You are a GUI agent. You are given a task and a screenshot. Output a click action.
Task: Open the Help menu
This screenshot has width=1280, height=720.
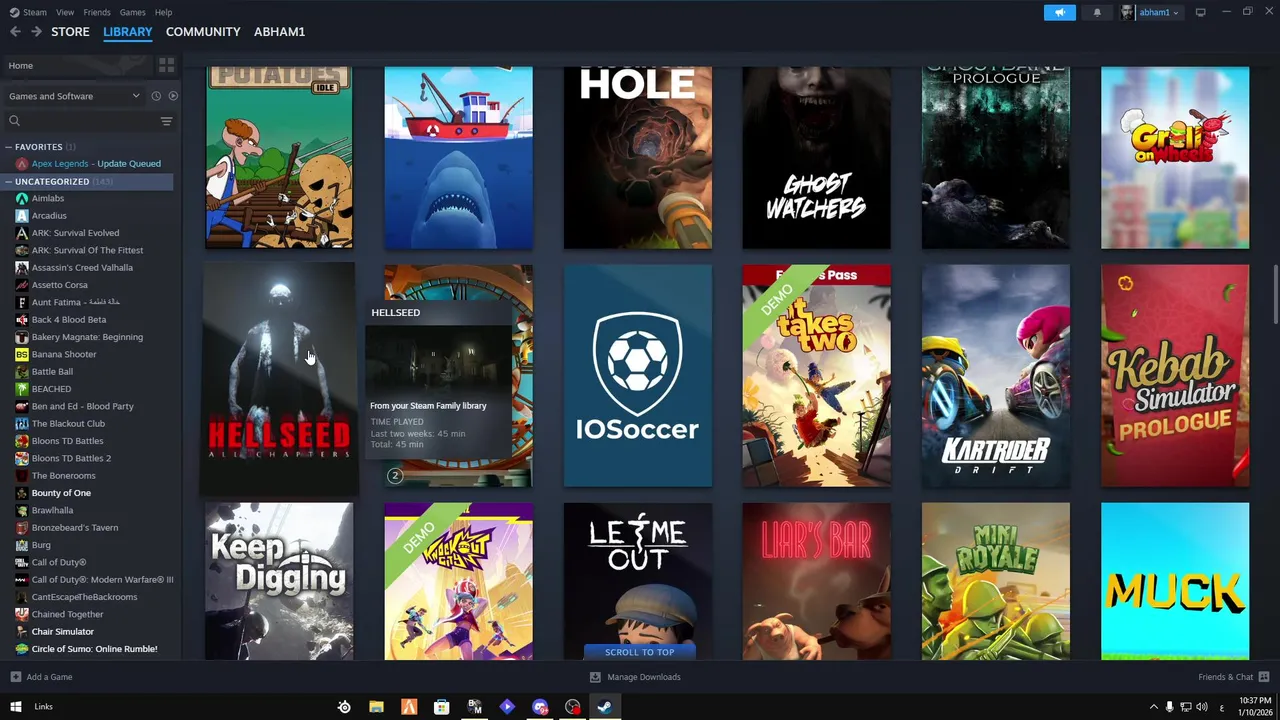click(163, 12)
